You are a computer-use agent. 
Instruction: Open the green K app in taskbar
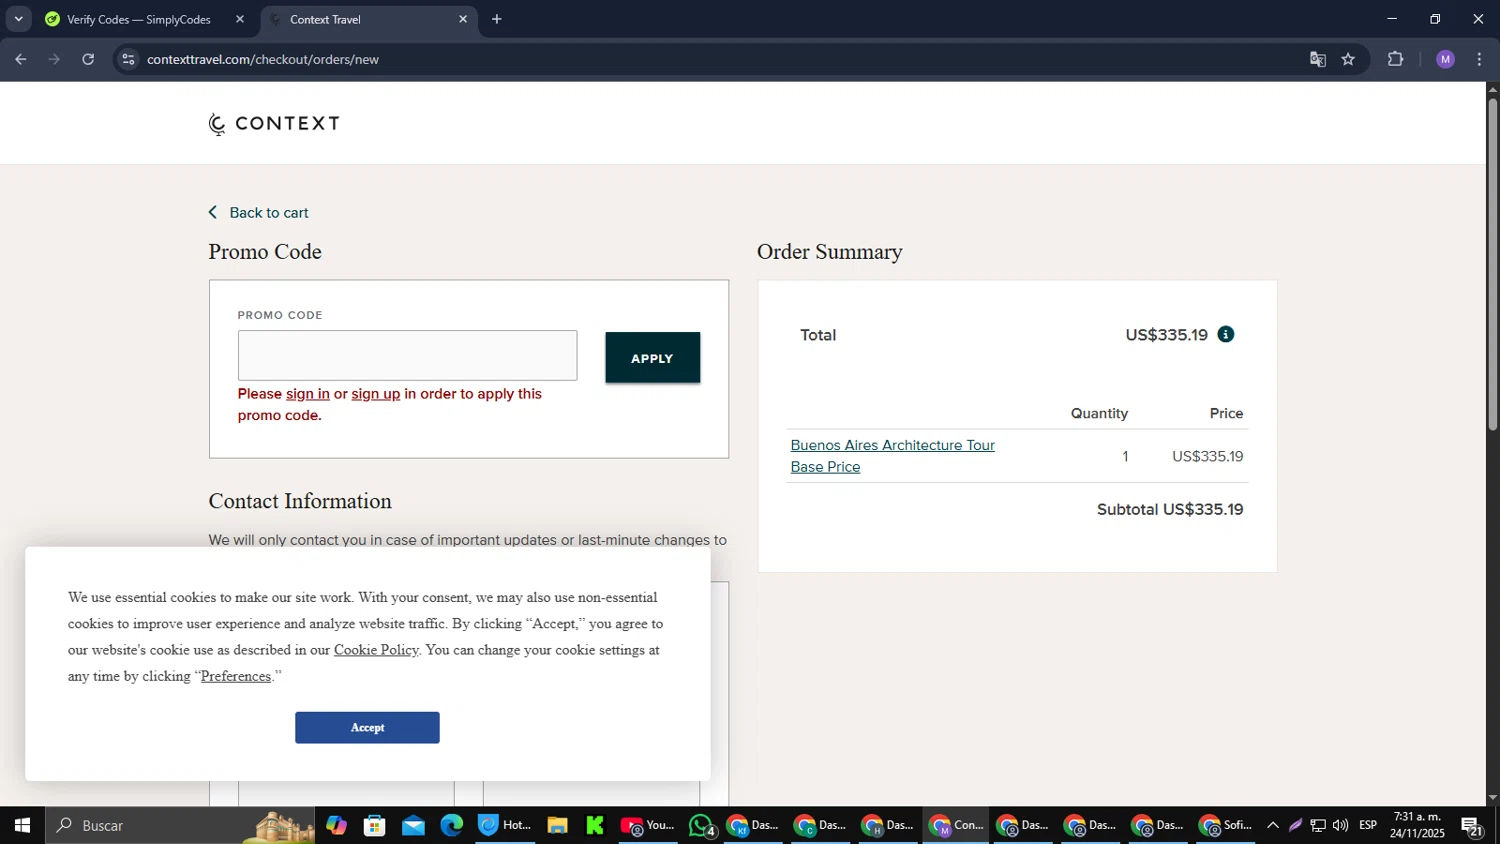pos(595,825)
